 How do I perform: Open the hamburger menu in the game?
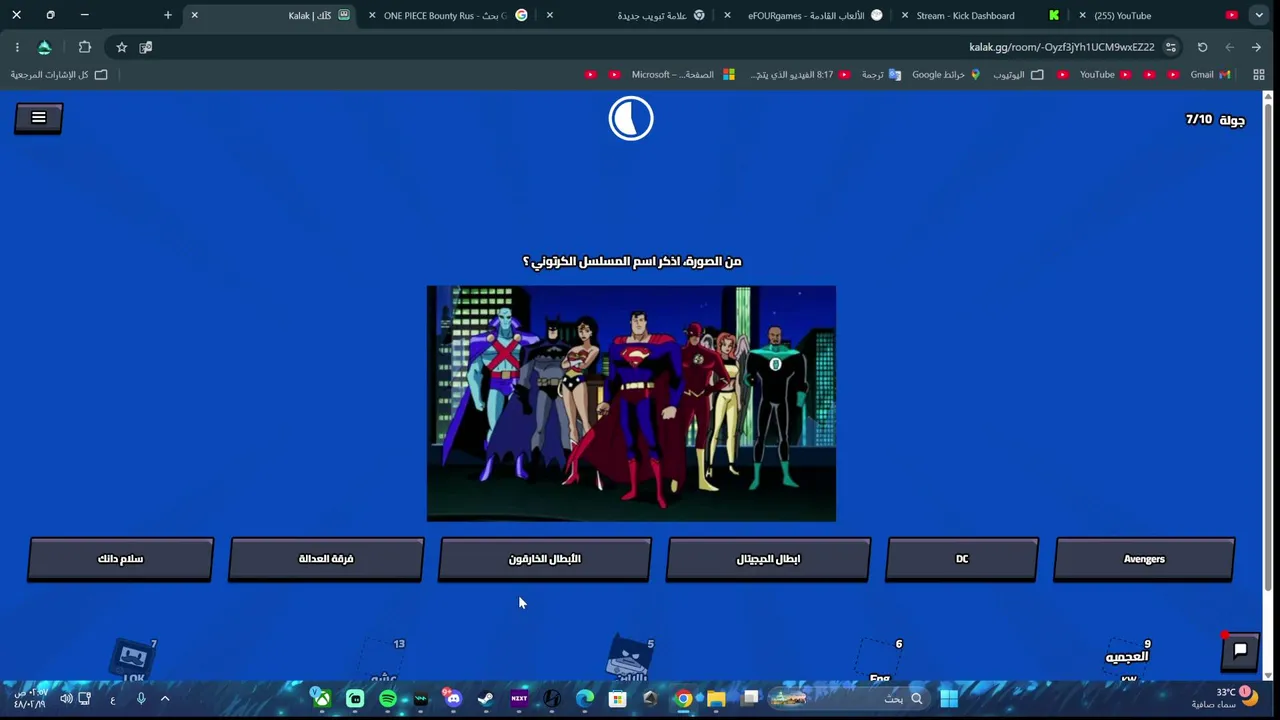(39, 118)
